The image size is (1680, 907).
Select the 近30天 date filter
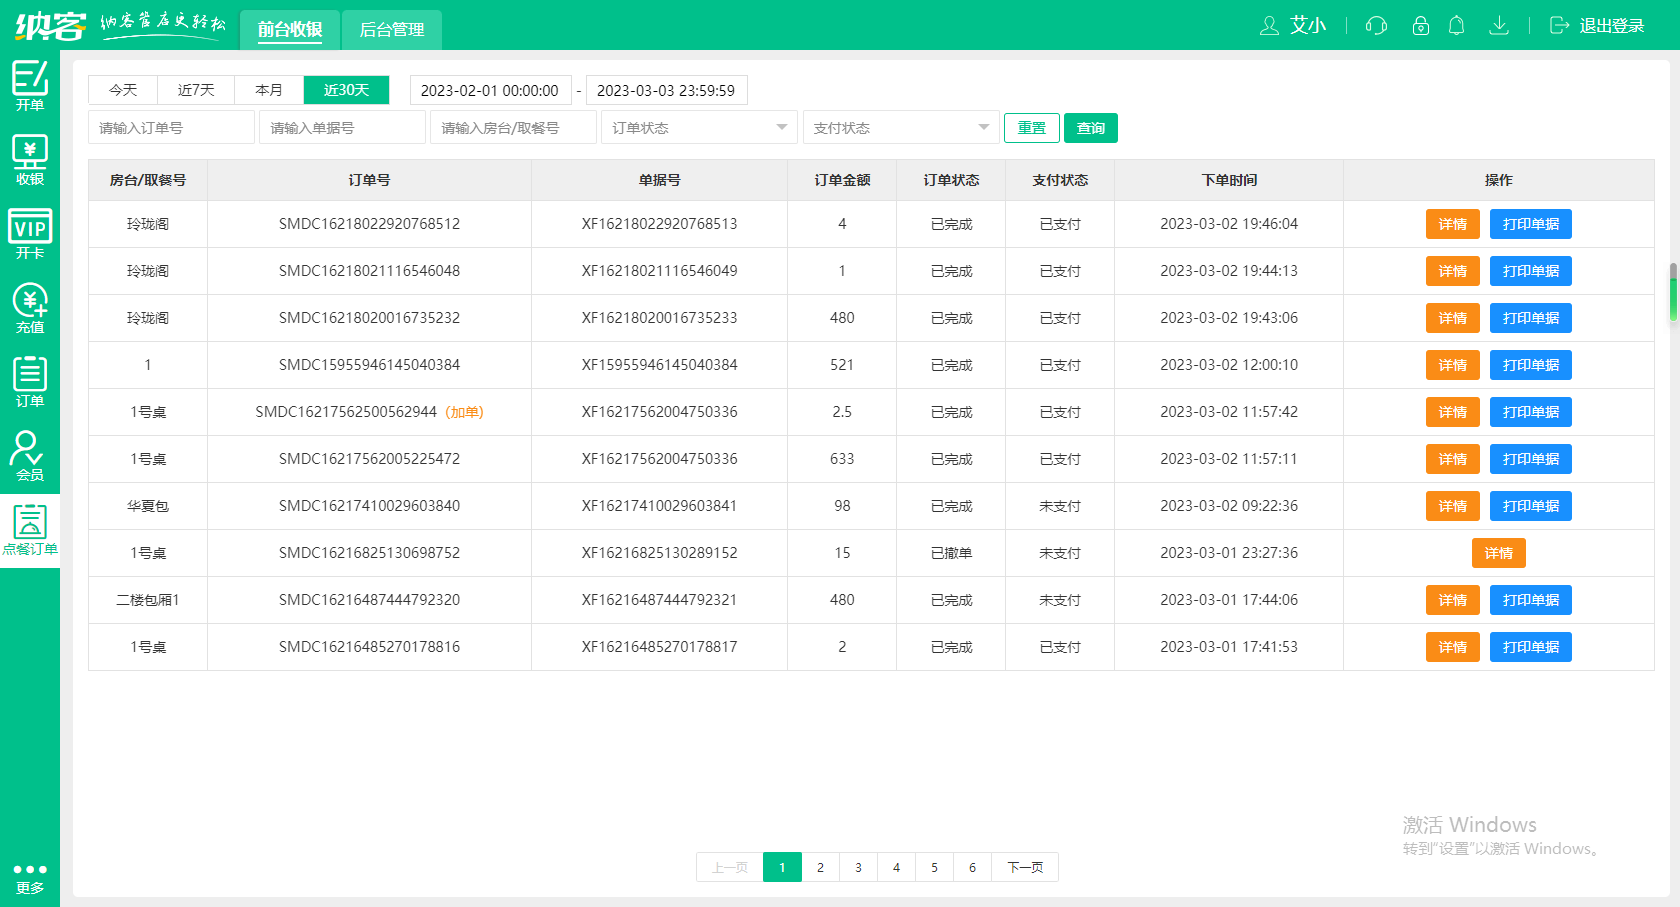[346, 90]
